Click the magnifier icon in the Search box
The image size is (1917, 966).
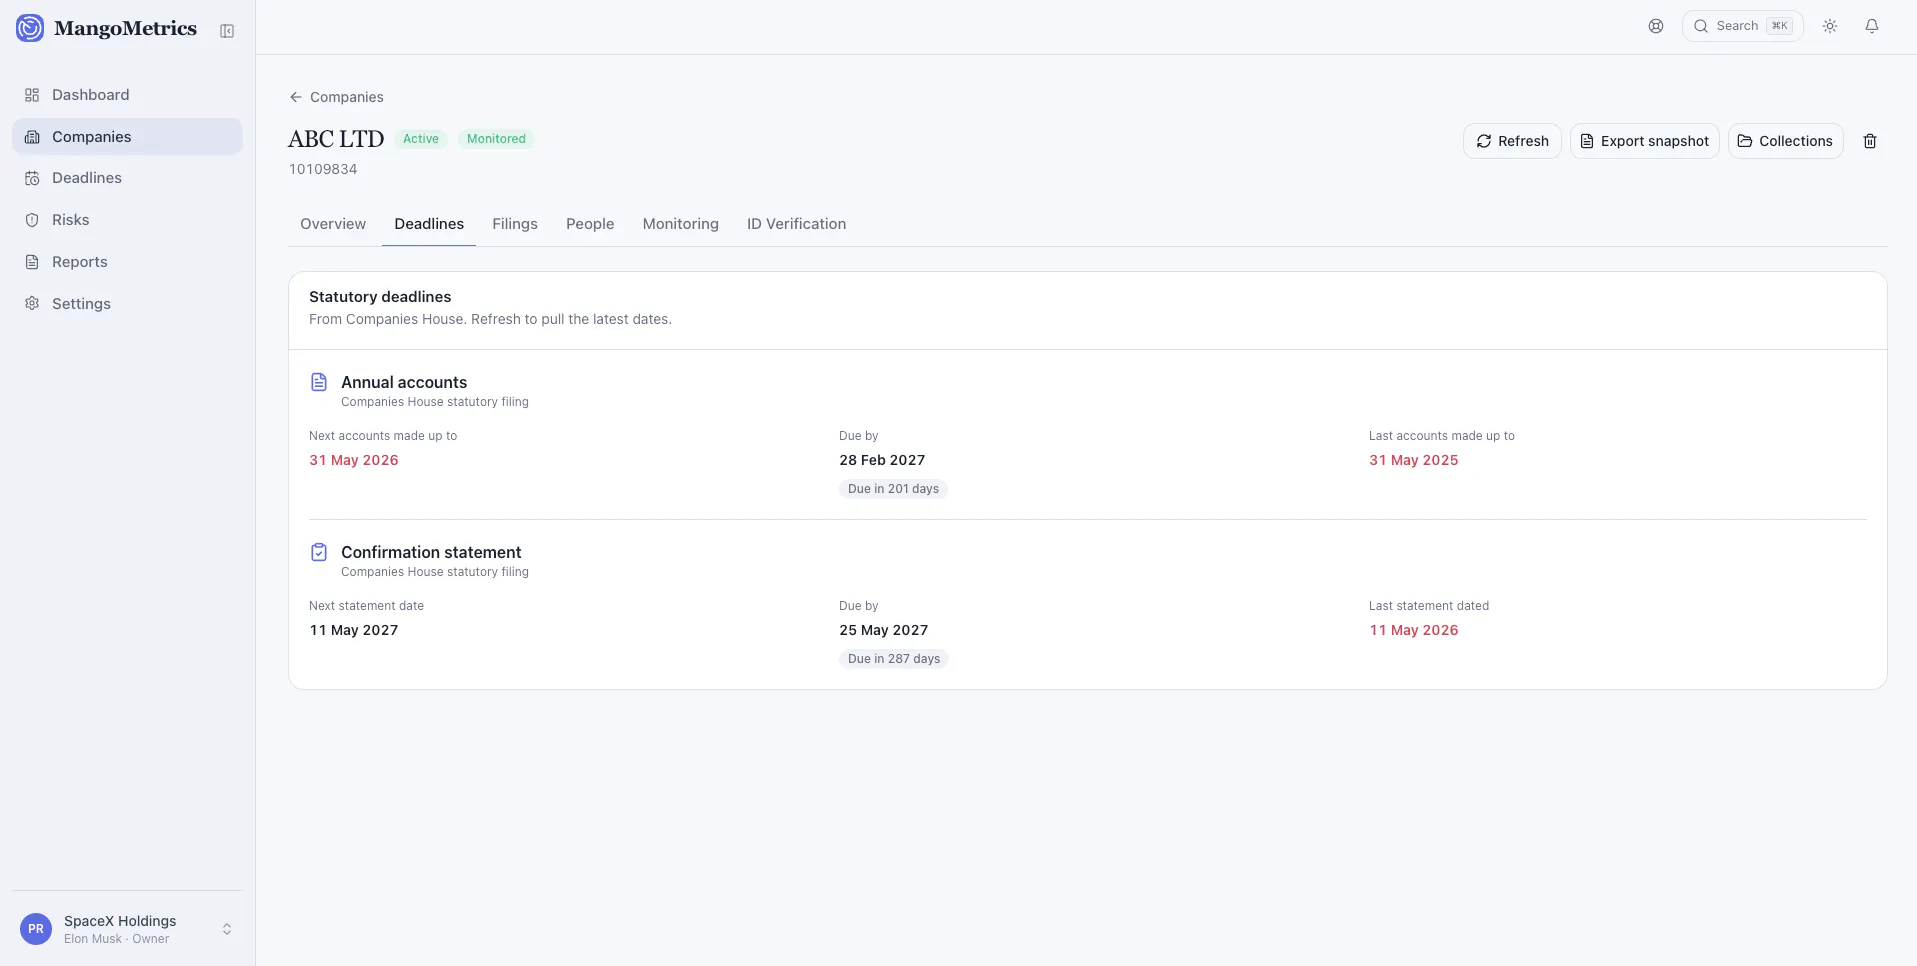[1701, 26]
